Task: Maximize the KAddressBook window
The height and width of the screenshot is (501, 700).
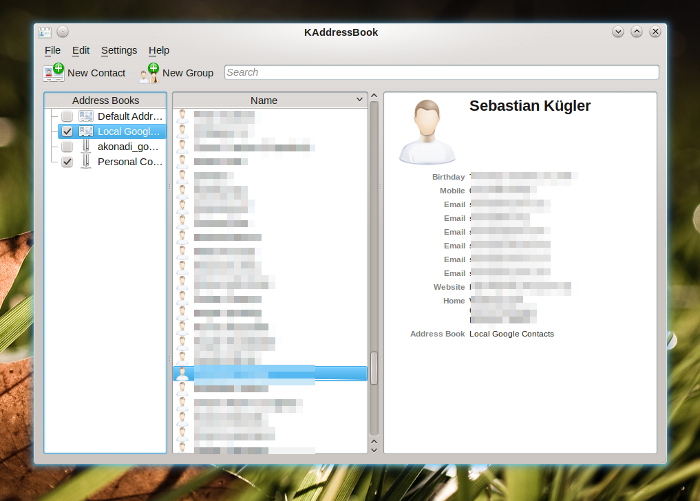Action: pyautogui.click(x=637, y=32)
